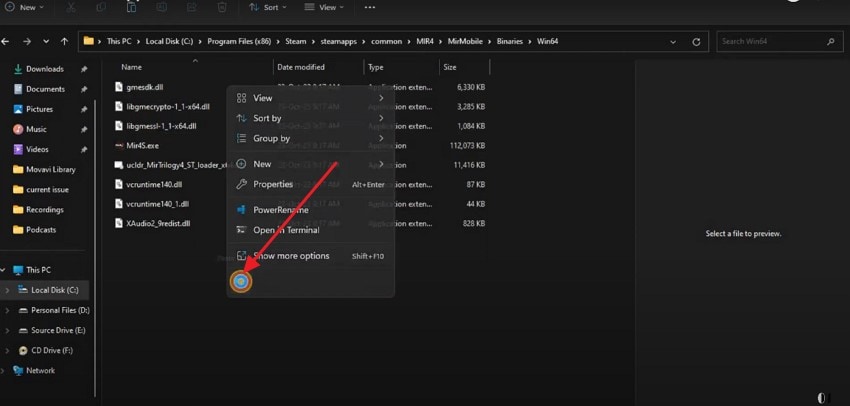The width and height of the screenshot is (850, 406).
Task: Click the magnifier icon in search box
Action: 830,41
